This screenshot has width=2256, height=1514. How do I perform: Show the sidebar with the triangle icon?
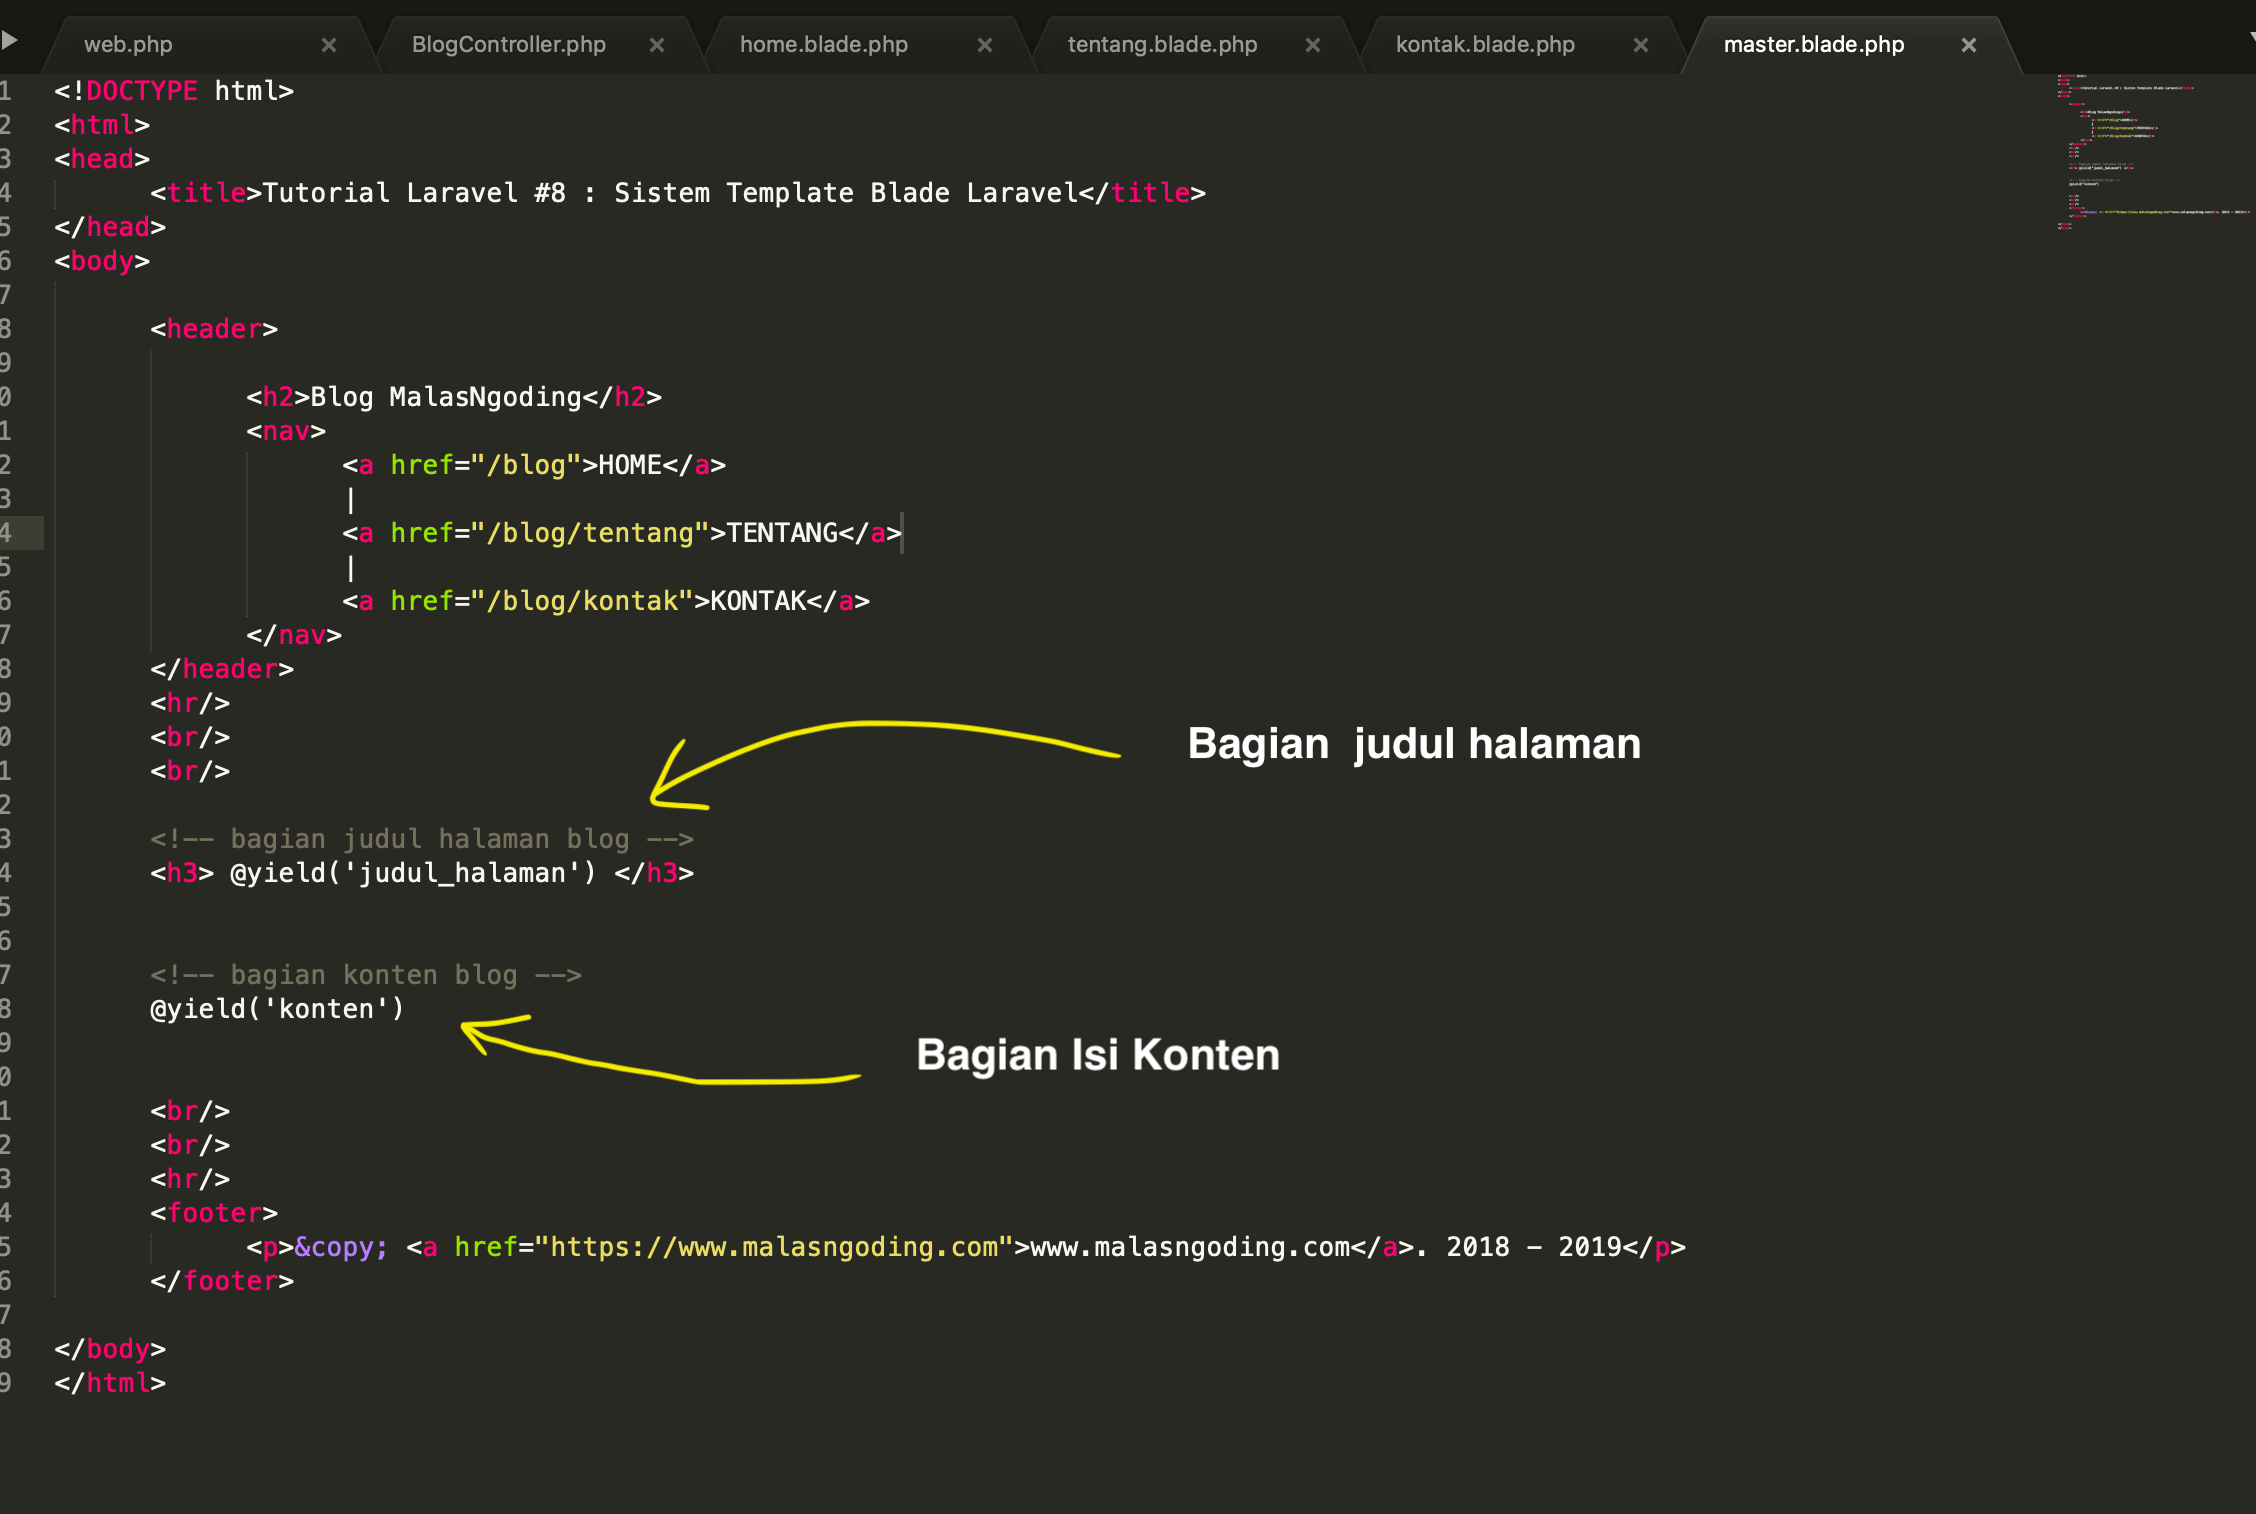coord(12,40)
